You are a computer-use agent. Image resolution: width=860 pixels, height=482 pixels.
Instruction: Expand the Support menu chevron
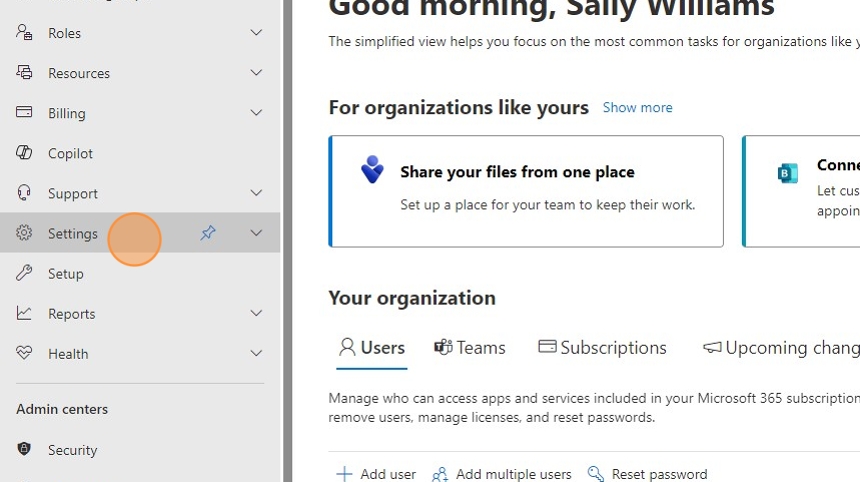(x=256, y=192)
